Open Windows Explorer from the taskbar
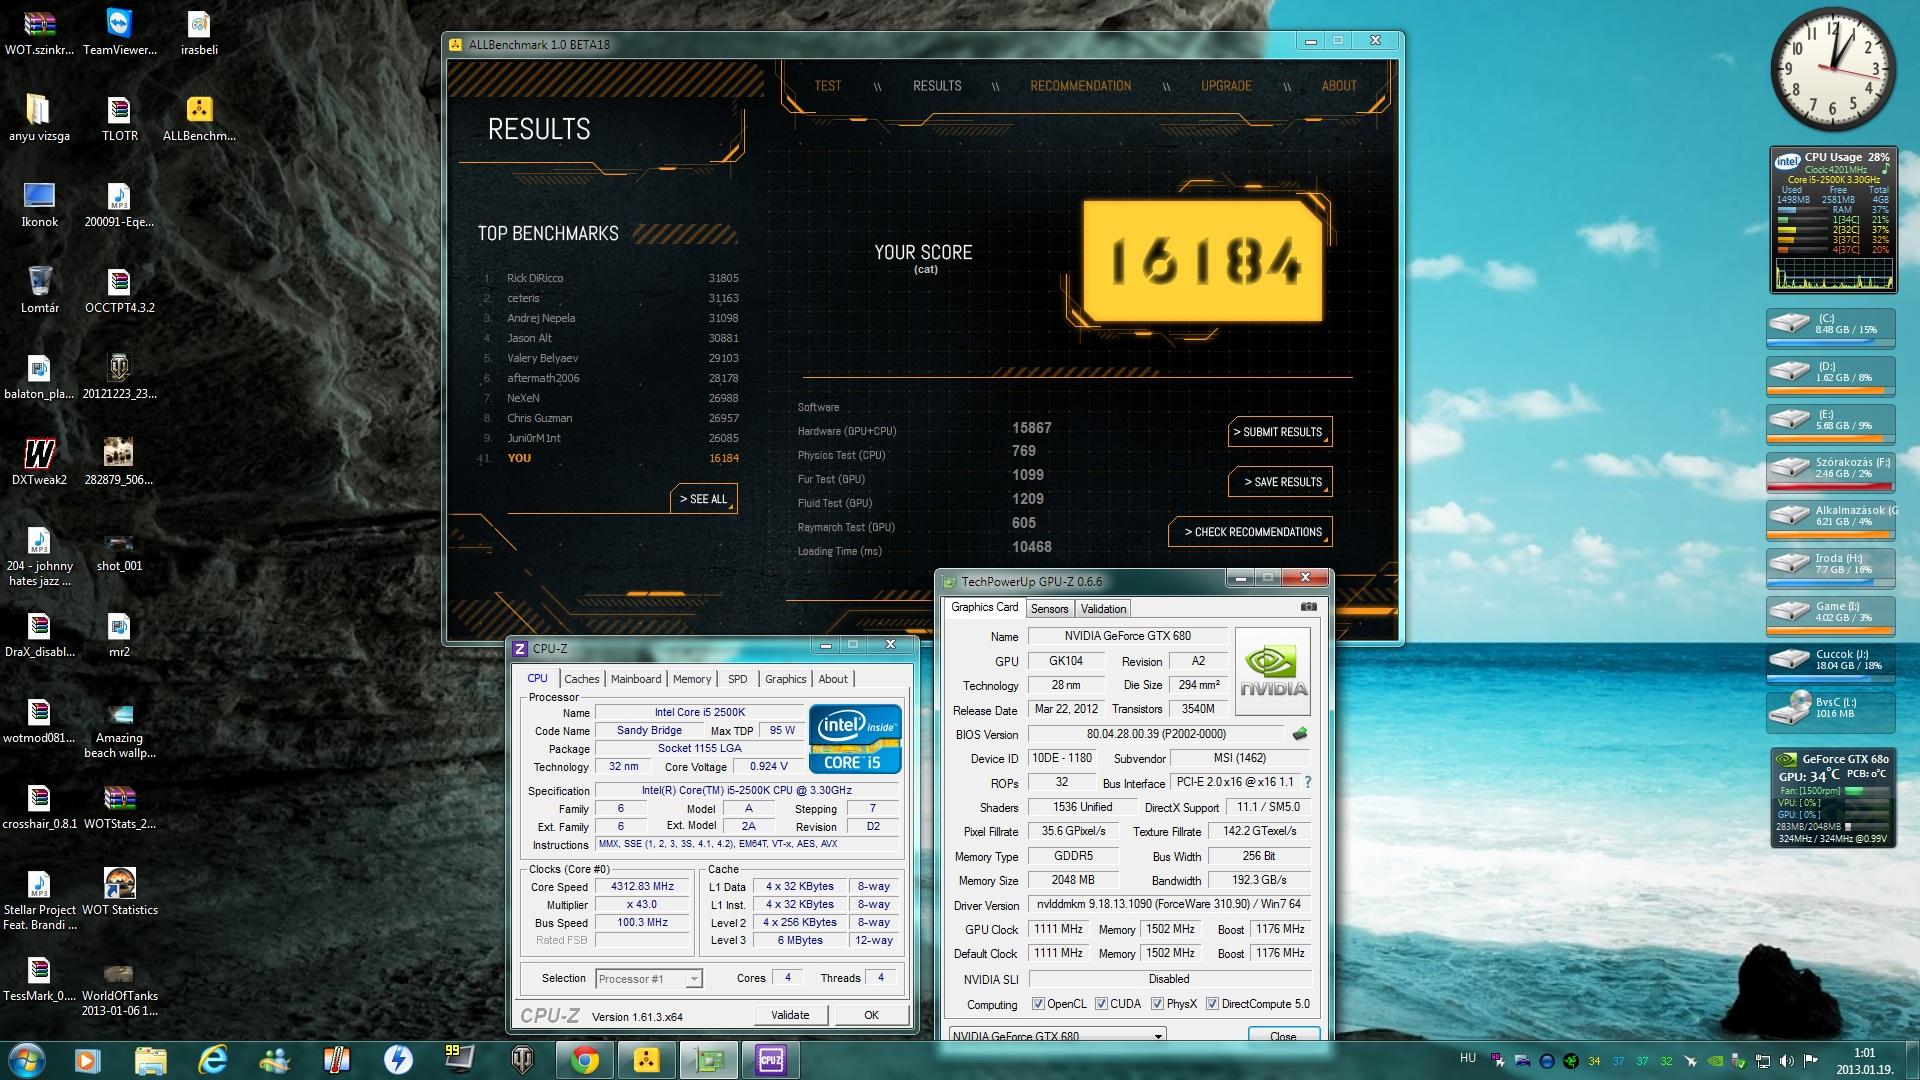The width and height of the screenshot is (1920, 1080). tap(150, 1059)
